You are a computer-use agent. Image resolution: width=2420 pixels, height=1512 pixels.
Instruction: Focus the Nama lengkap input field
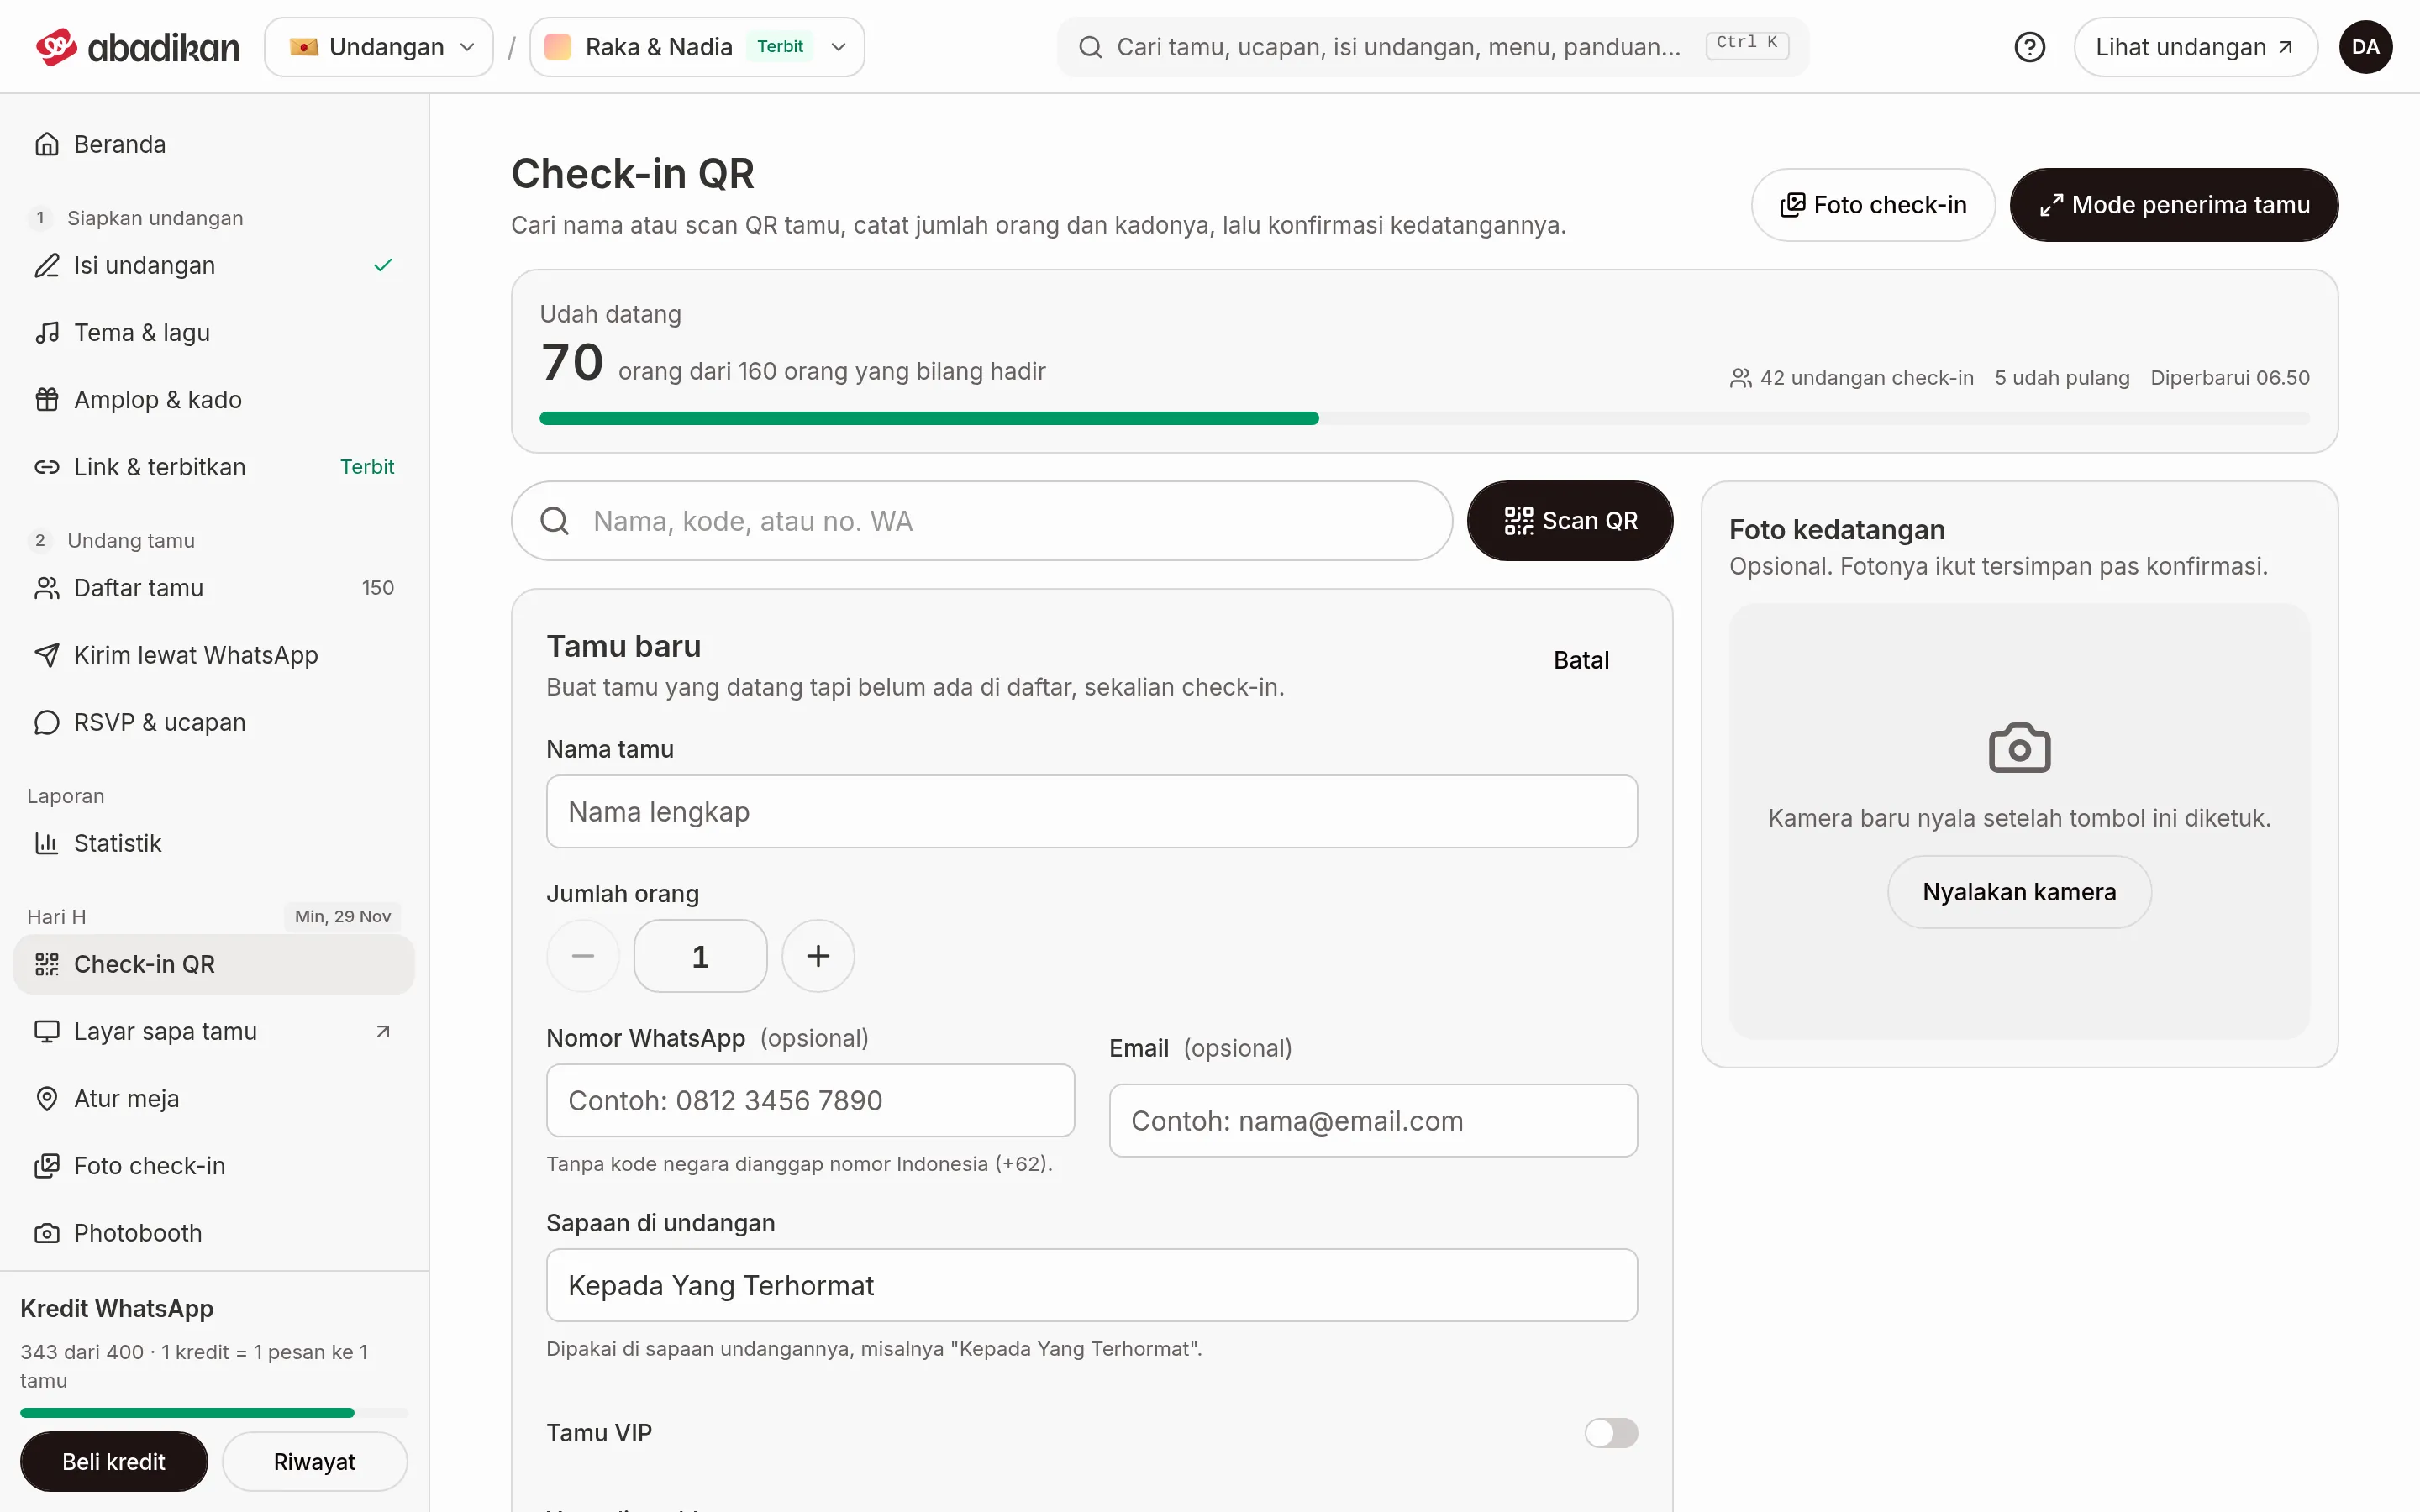coord(1092,812)
